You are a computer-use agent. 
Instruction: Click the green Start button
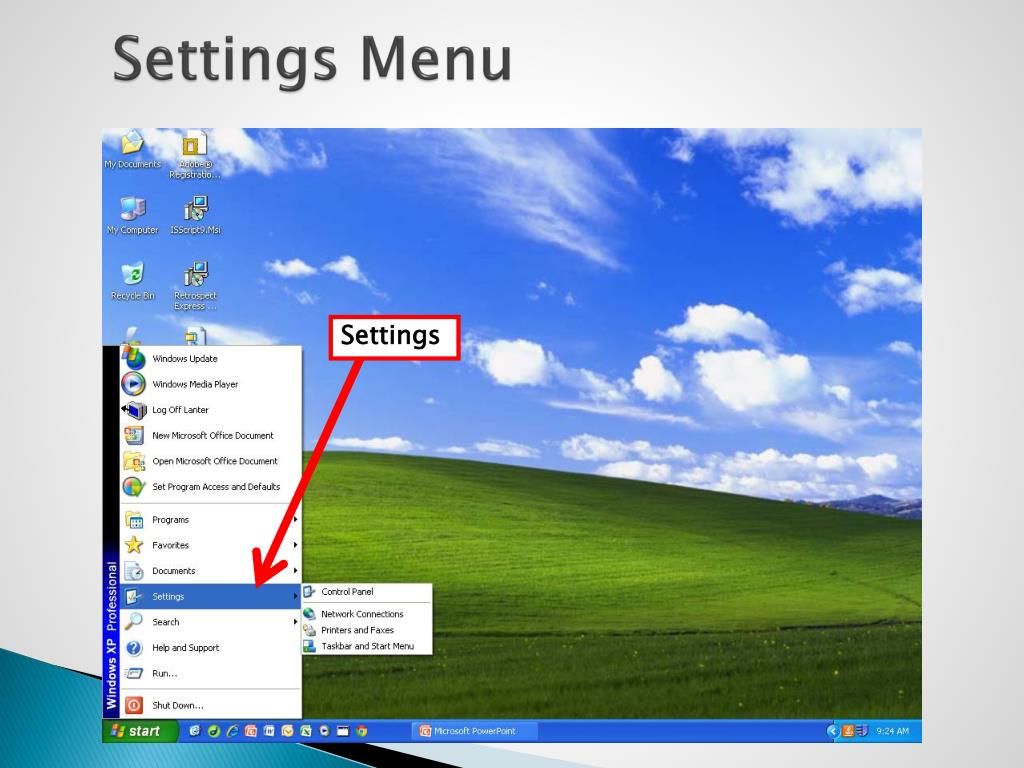(140, 731)
